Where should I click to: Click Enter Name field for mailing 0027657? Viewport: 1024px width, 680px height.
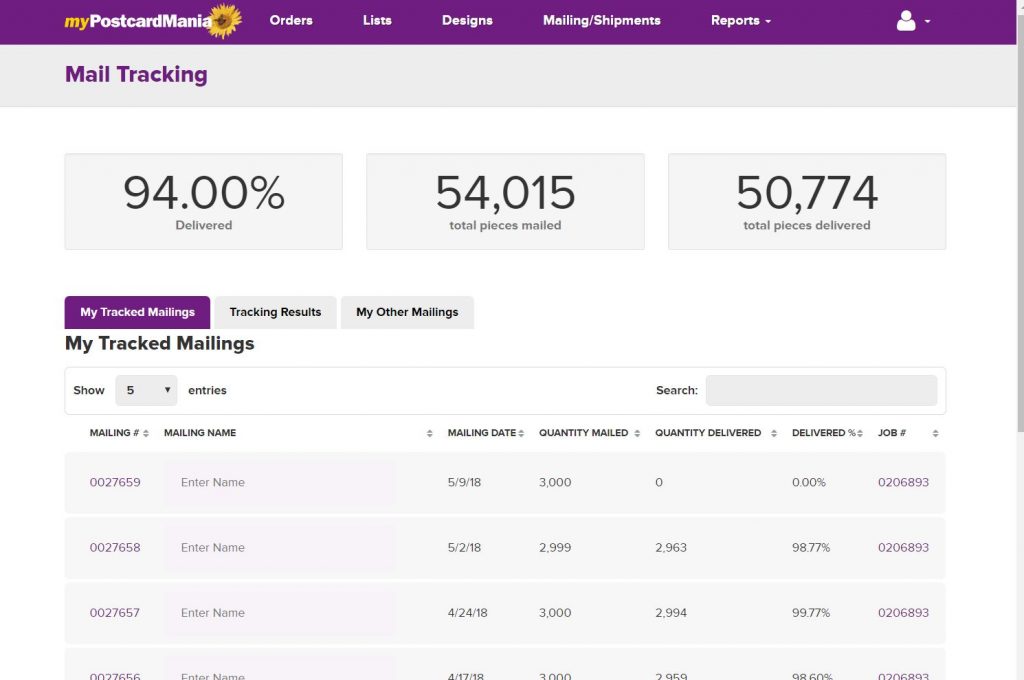pos(279,613)
